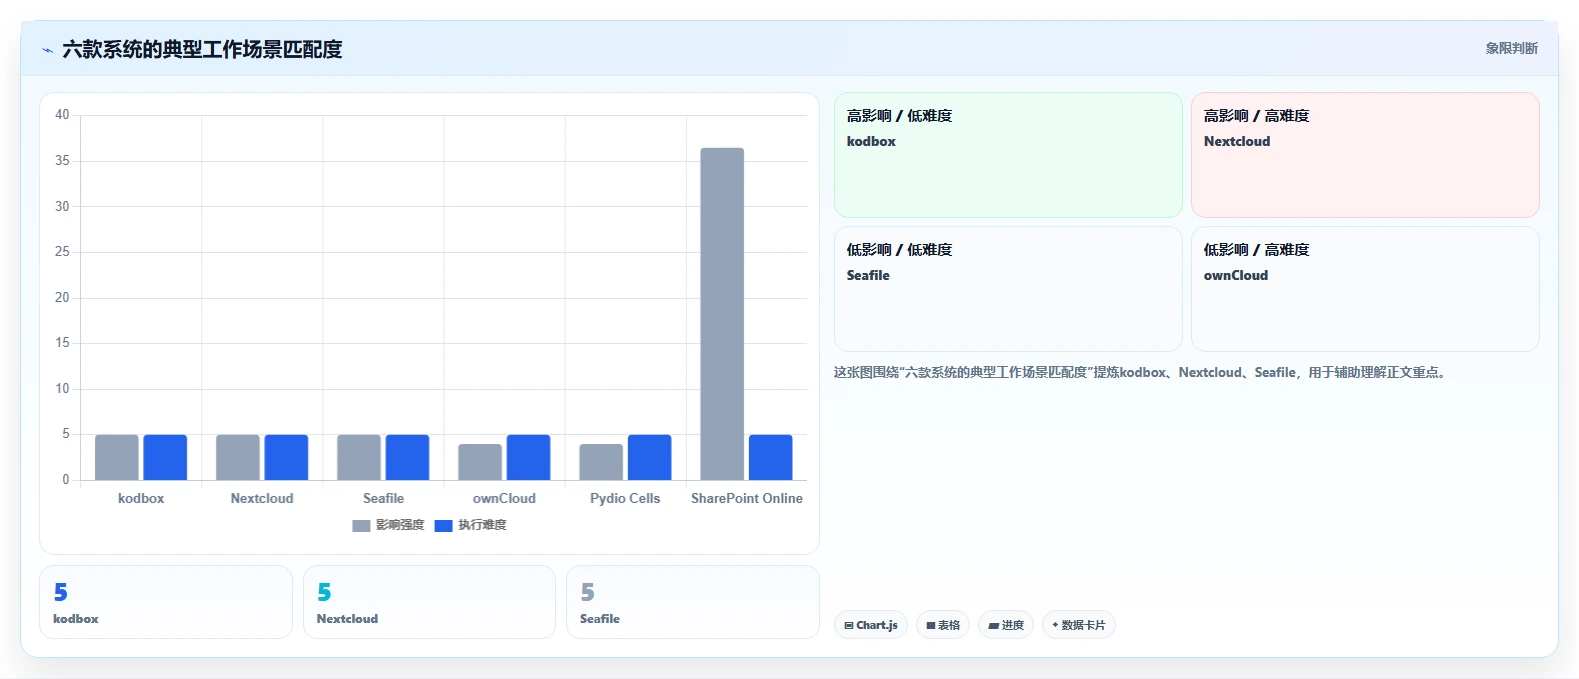Click the 数据卡片 tag chip
This screenshot has width=1579, height=679.
(1079, 625)
